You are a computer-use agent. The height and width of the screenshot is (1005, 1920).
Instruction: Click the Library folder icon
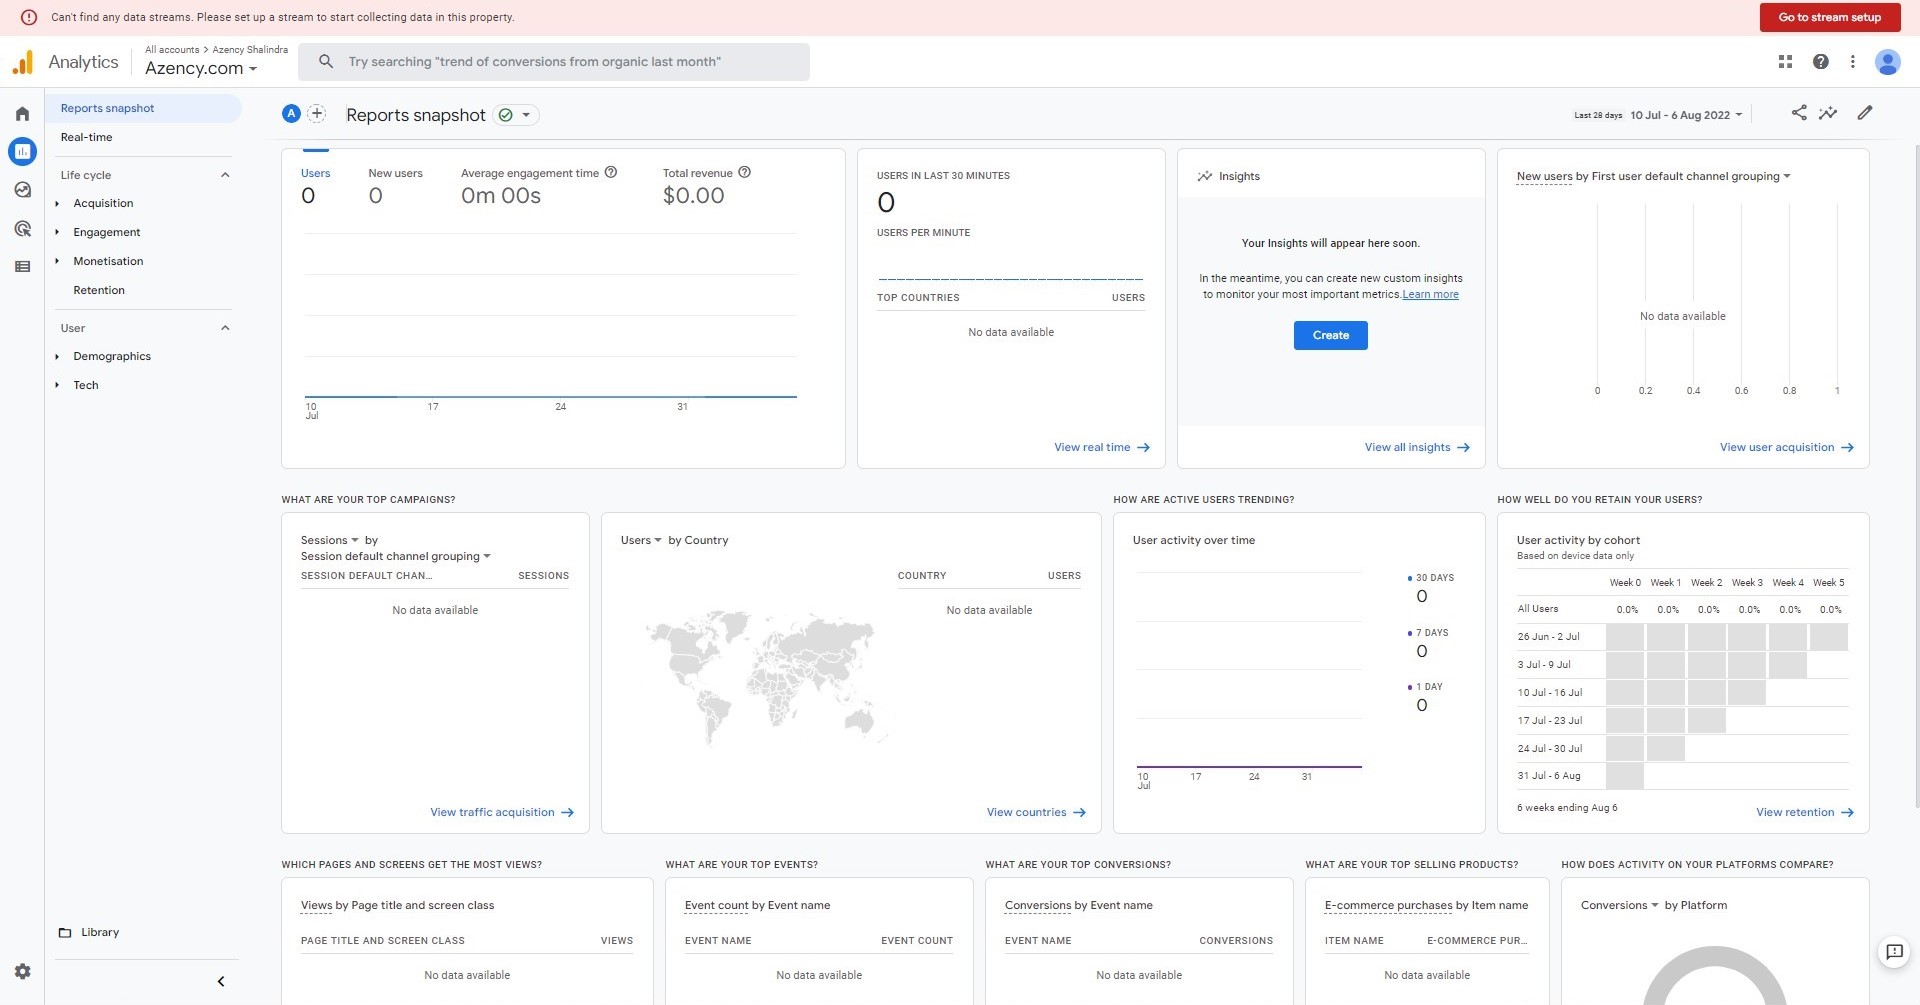click(x=65, y=932)
